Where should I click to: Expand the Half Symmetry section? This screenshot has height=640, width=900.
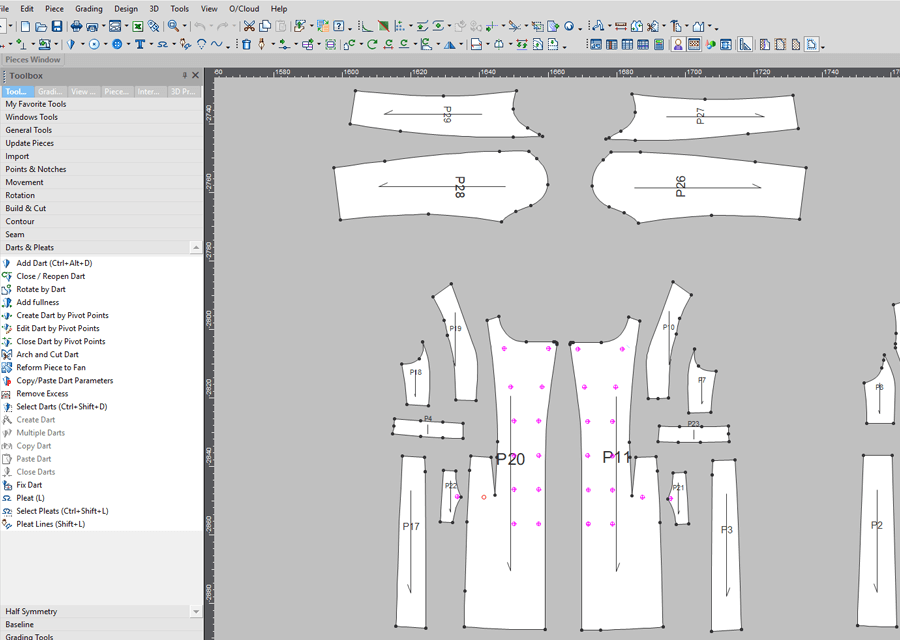point(195,611)
